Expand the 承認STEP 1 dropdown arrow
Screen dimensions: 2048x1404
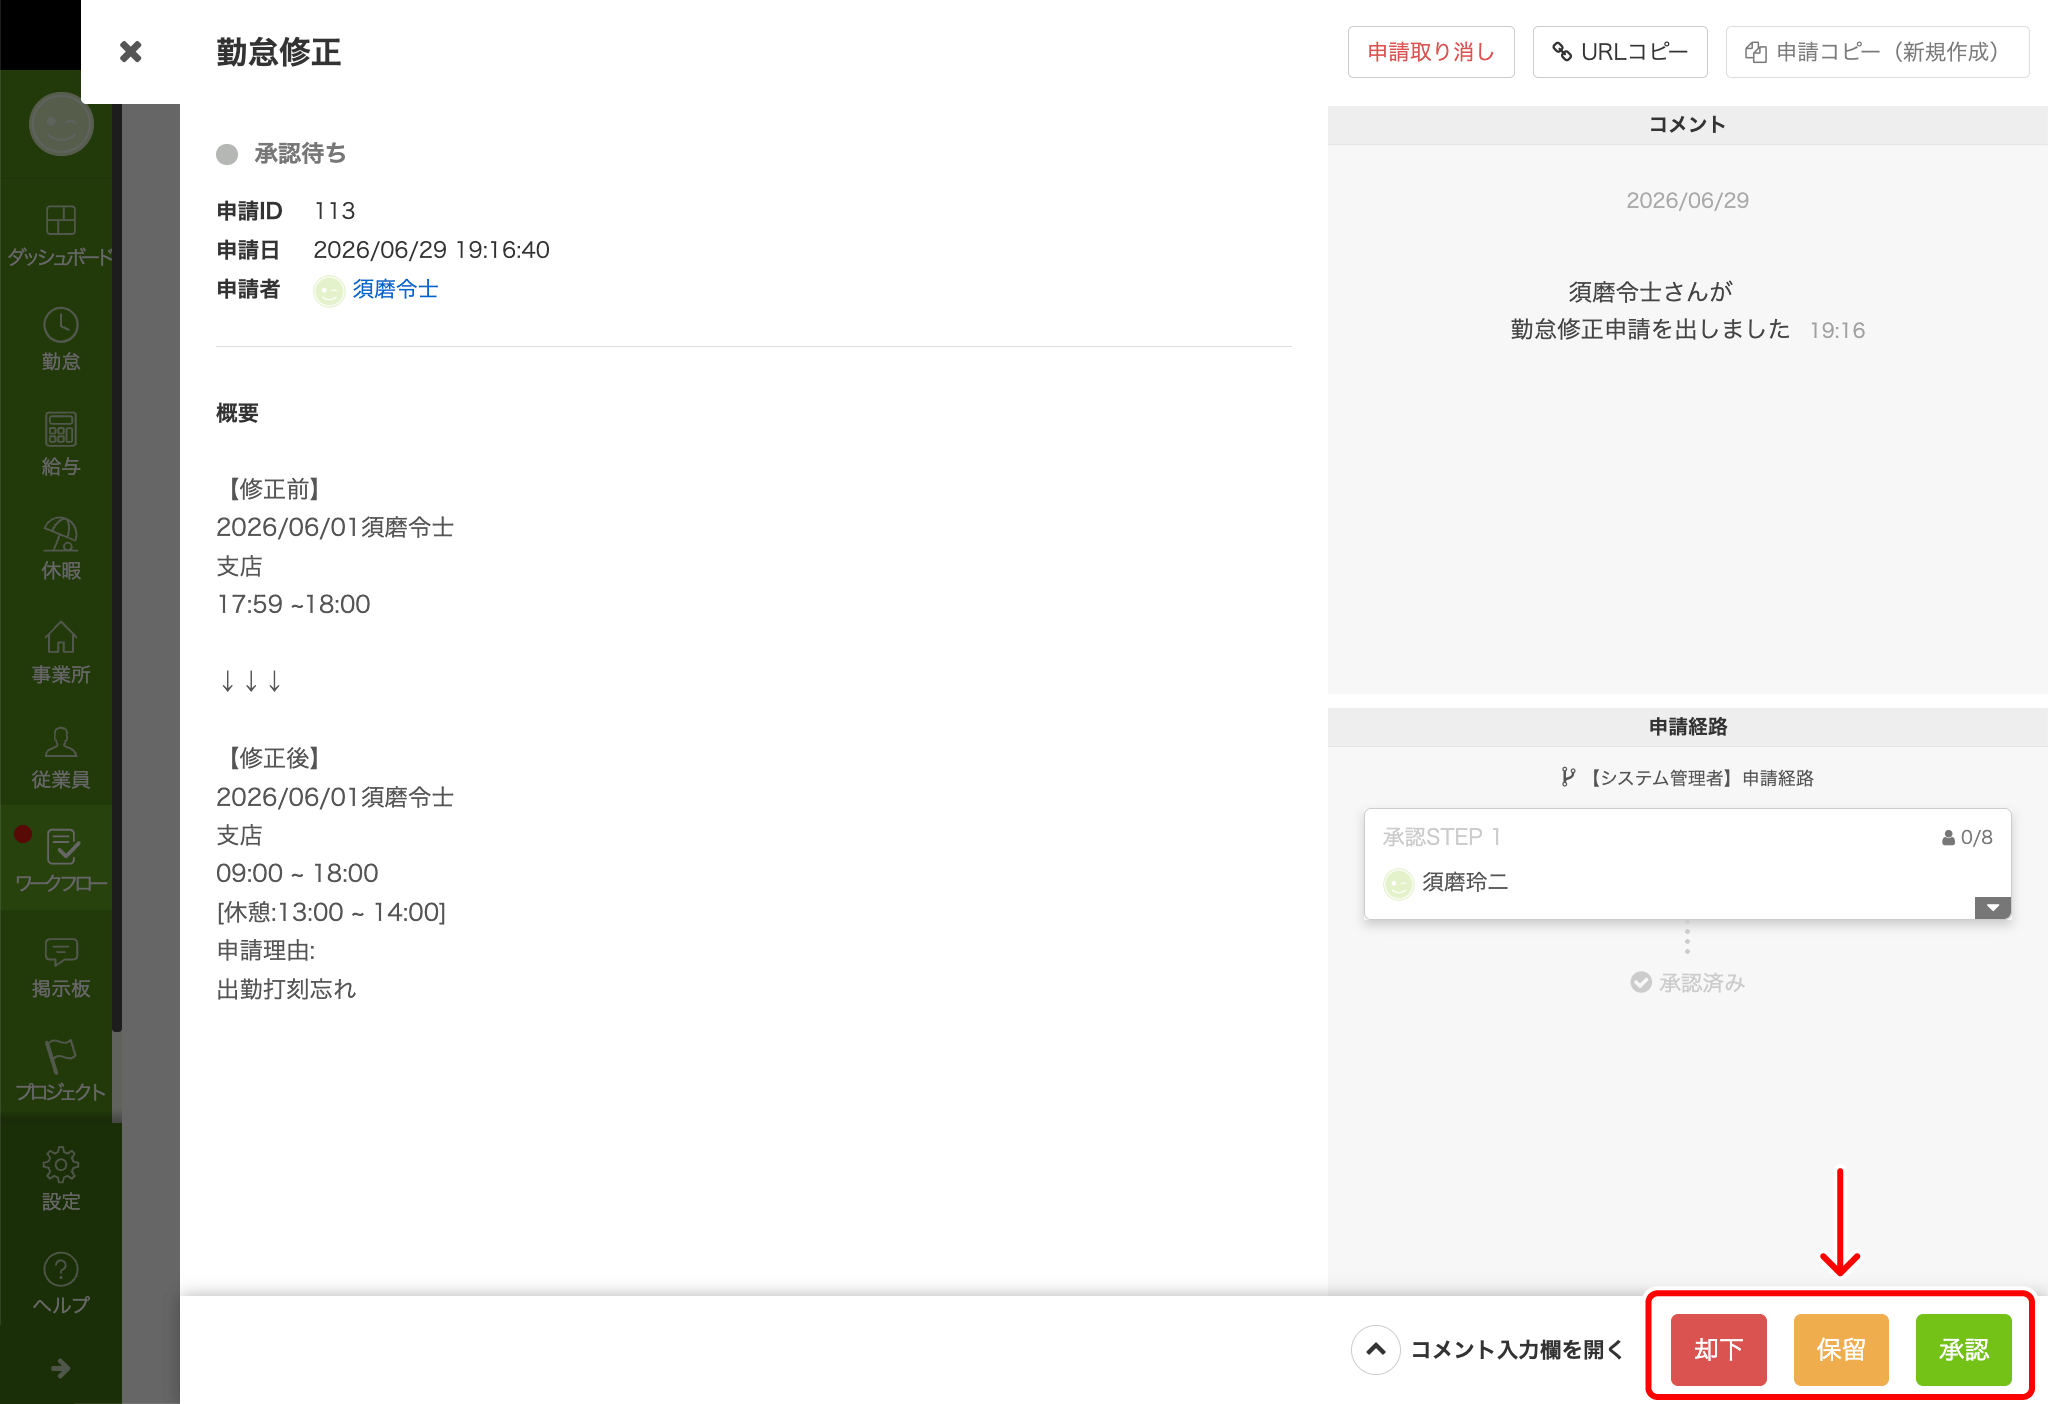pos(1992,908)
